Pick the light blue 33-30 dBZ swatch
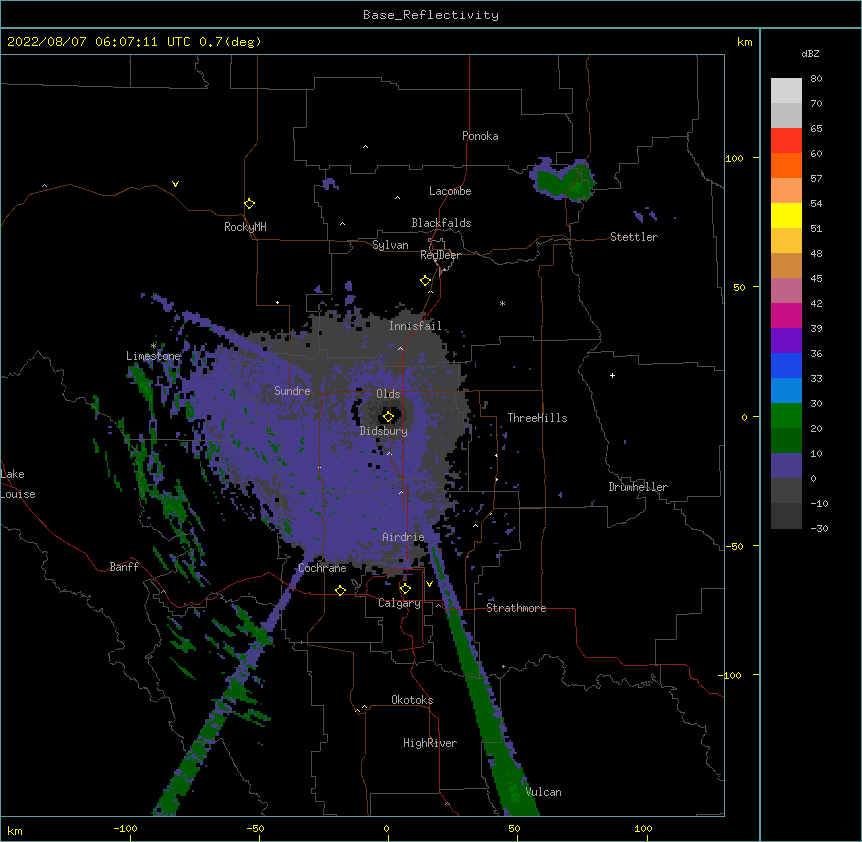This screenshot has height=842, width=862. (786, 390)
